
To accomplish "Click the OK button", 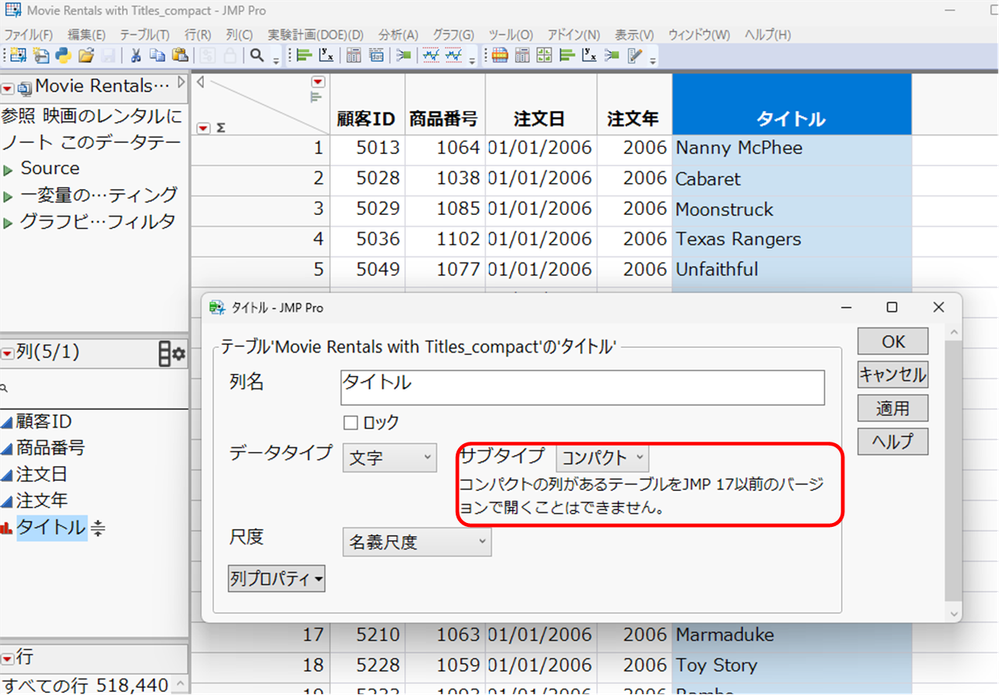I will (x=893, y=341).
